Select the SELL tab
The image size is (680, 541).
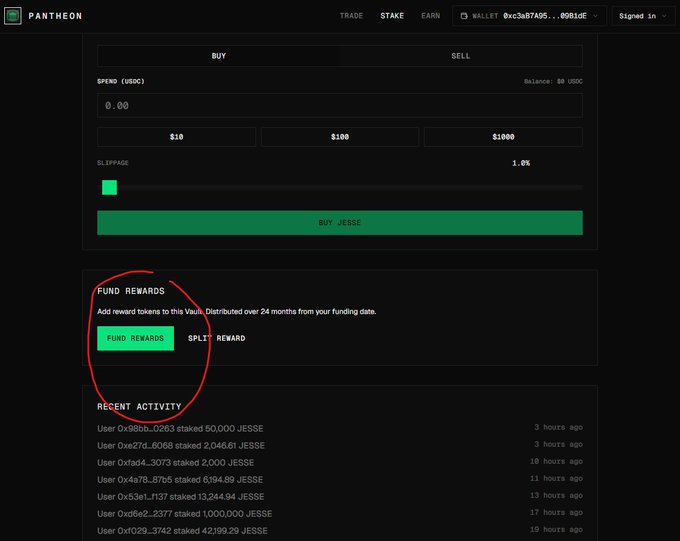tap(461, 56)
